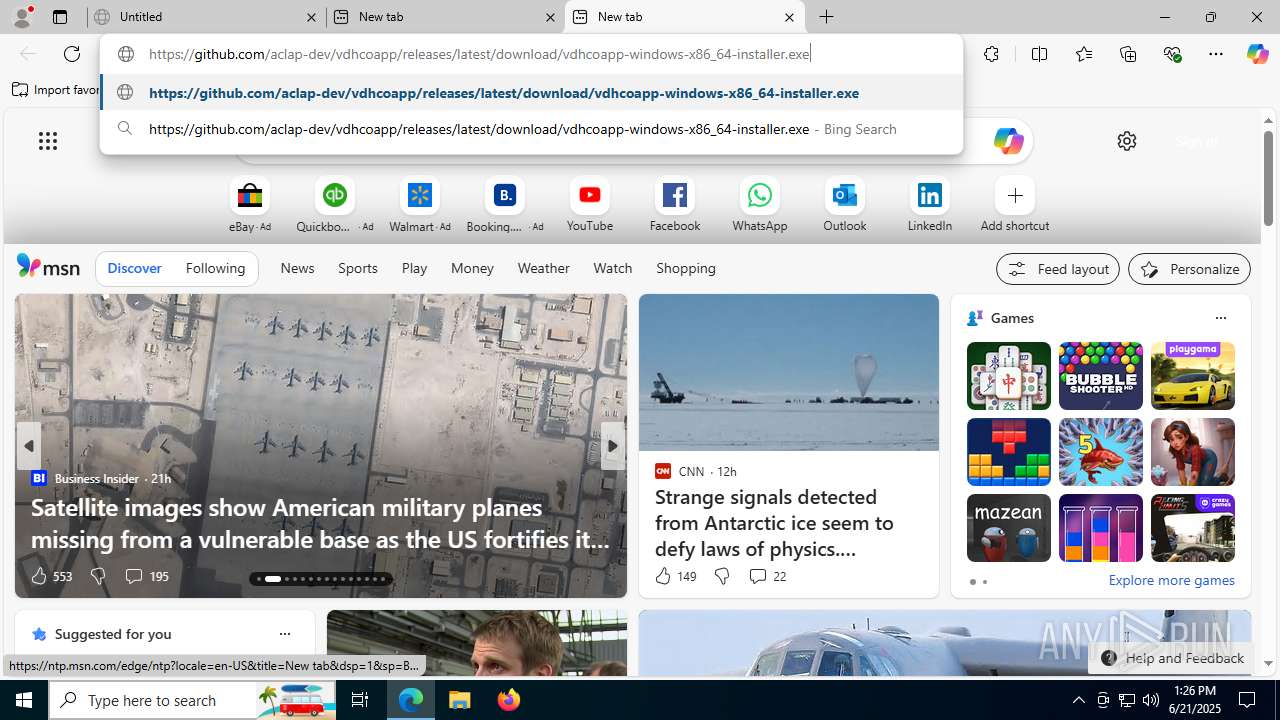Screen dimensions: 1280x720
Task: Show the previous carousel story
Action: (x=28, y=446)
